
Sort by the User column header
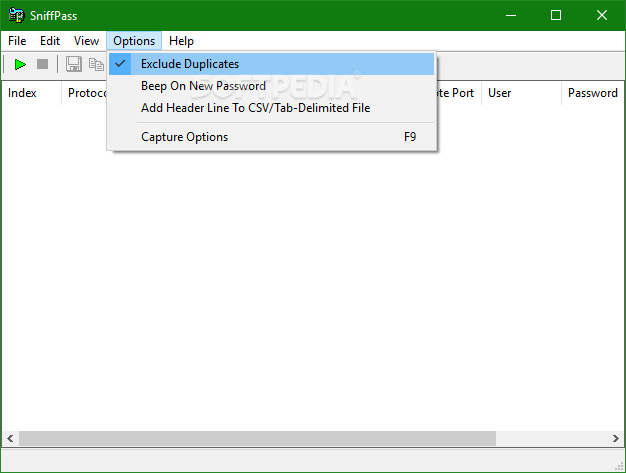point(521,93)
